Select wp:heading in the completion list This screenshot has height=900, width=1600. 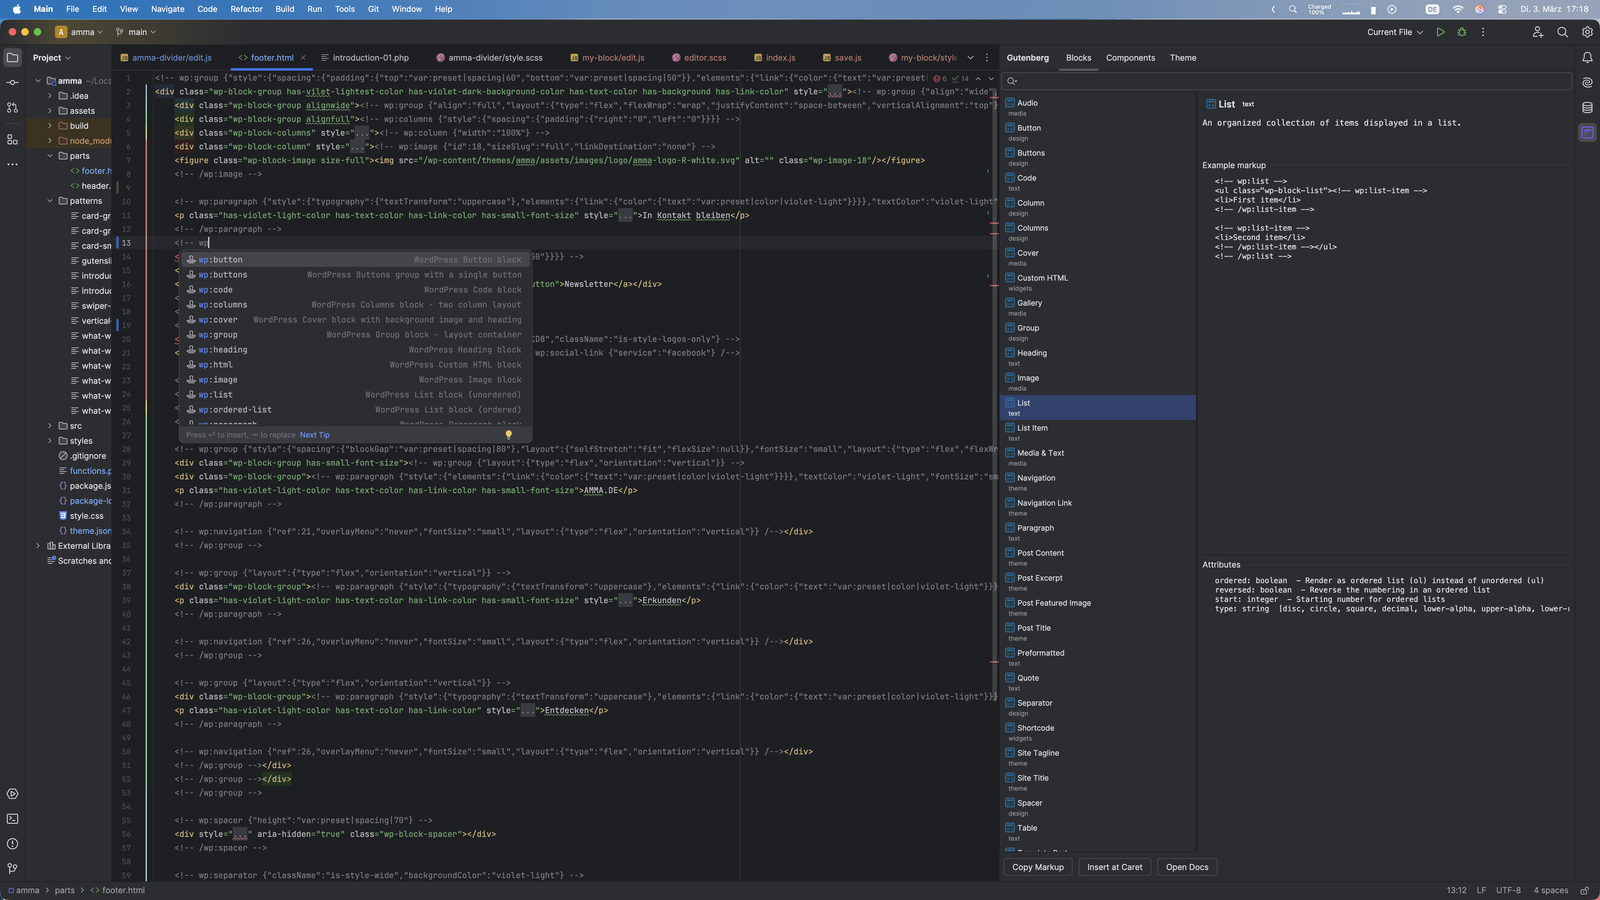pyautogui.click(x=355, y=350)
